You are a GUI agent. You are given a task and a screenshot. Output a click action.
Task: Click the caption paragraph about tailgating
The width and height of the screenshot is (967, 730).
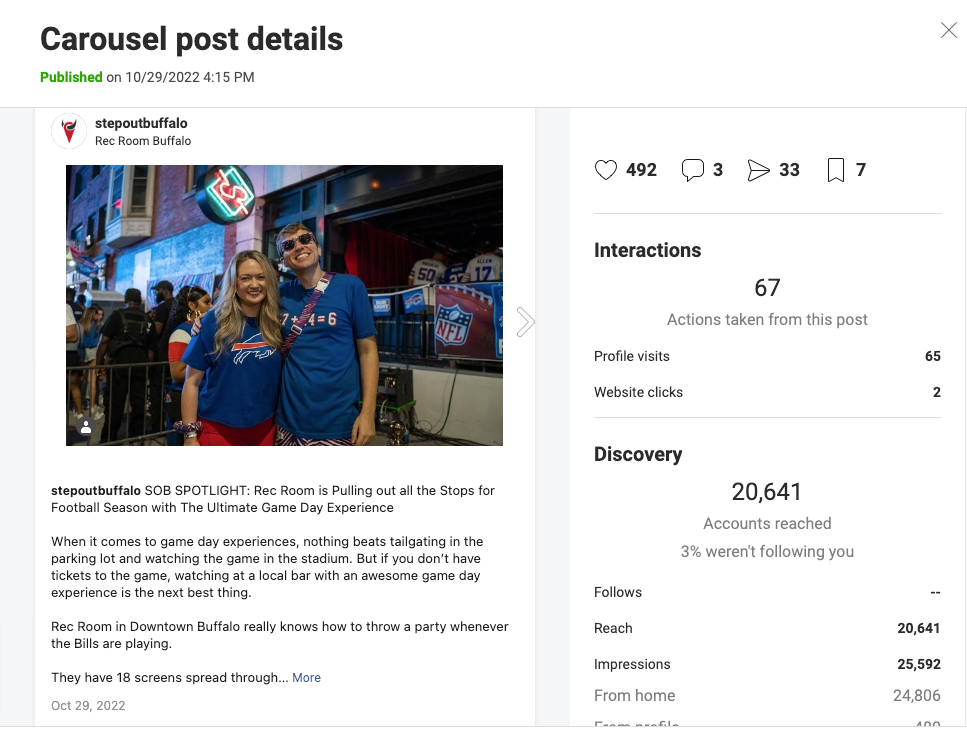[x=267, y=567]
